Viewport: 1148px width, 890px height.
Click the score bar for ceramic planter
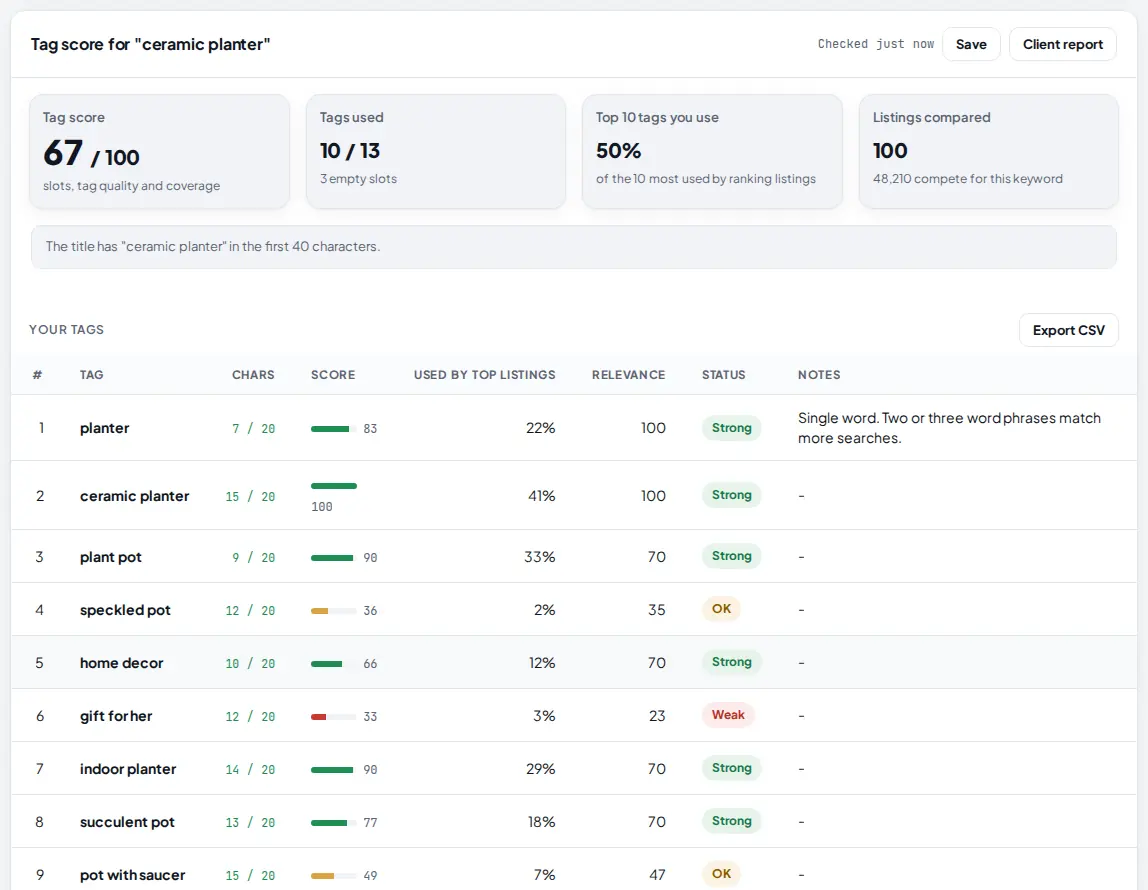pos(333,486)
